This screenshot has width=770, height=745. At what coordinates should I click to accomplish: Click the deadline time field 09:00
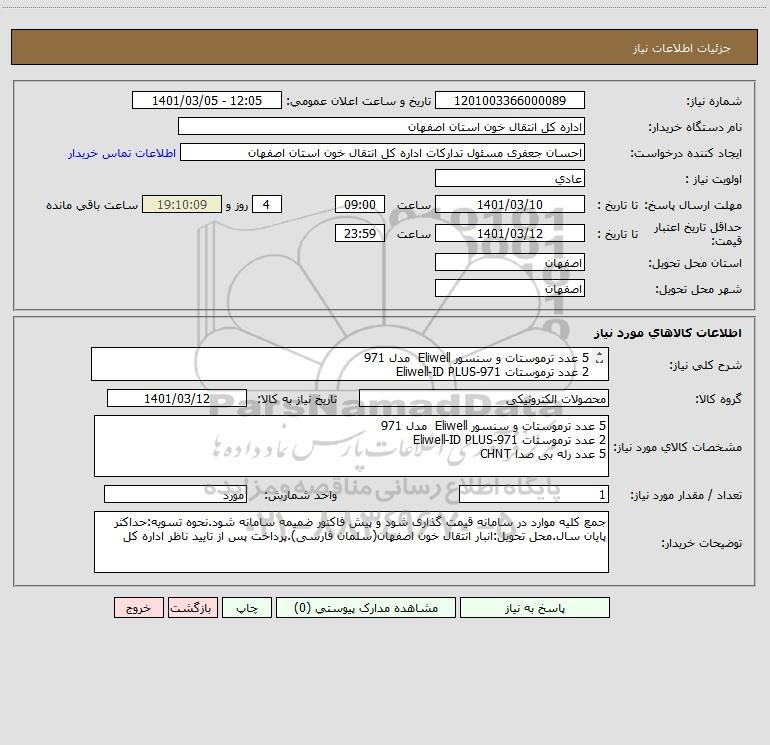point(360,204)
